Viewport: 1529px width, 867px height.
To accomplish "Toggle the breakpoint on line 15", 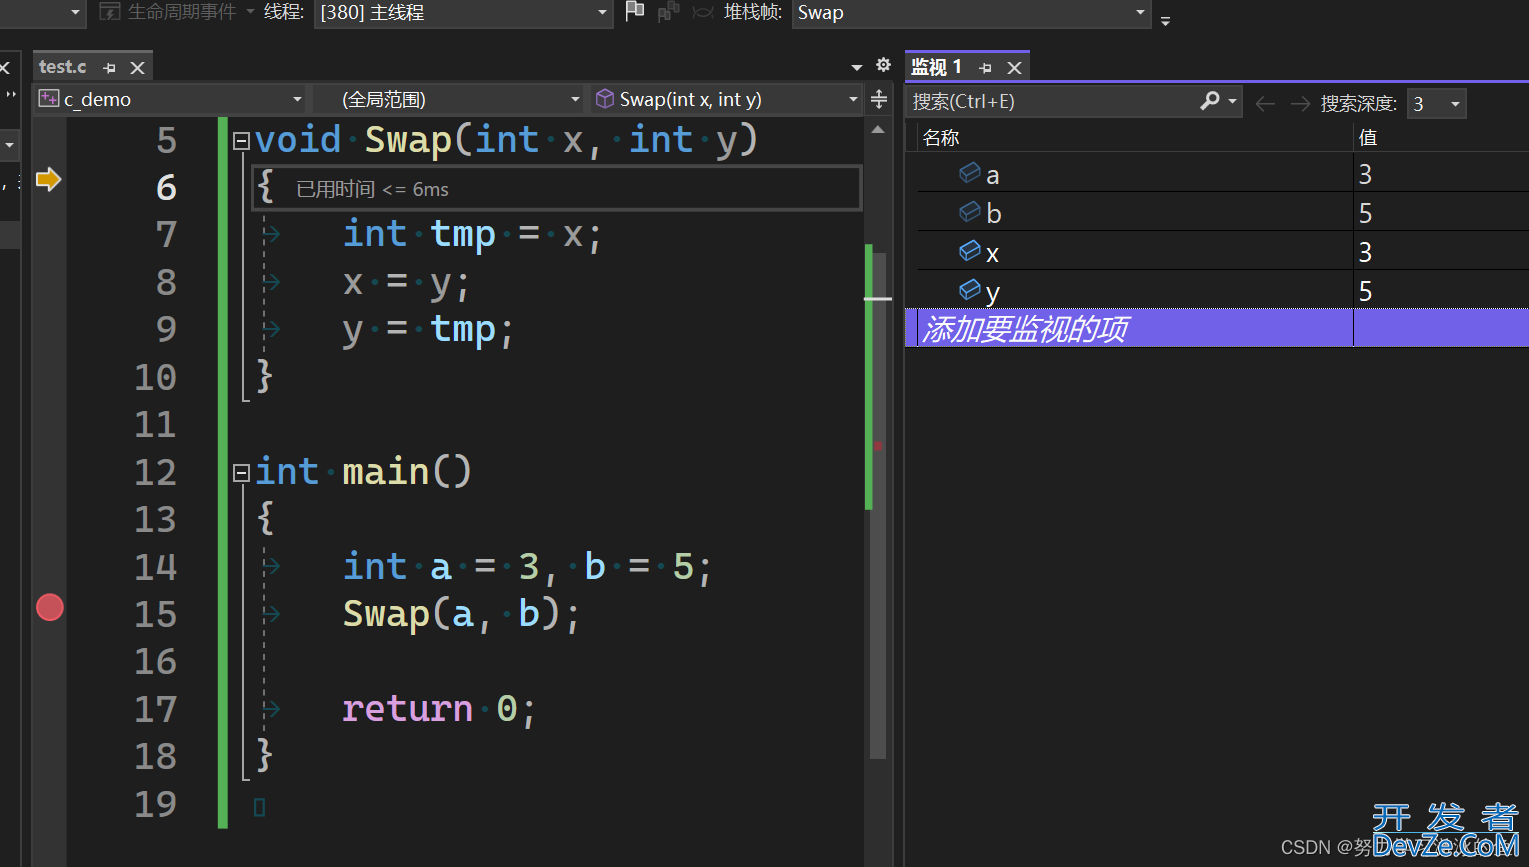I will tap(50, 607).
